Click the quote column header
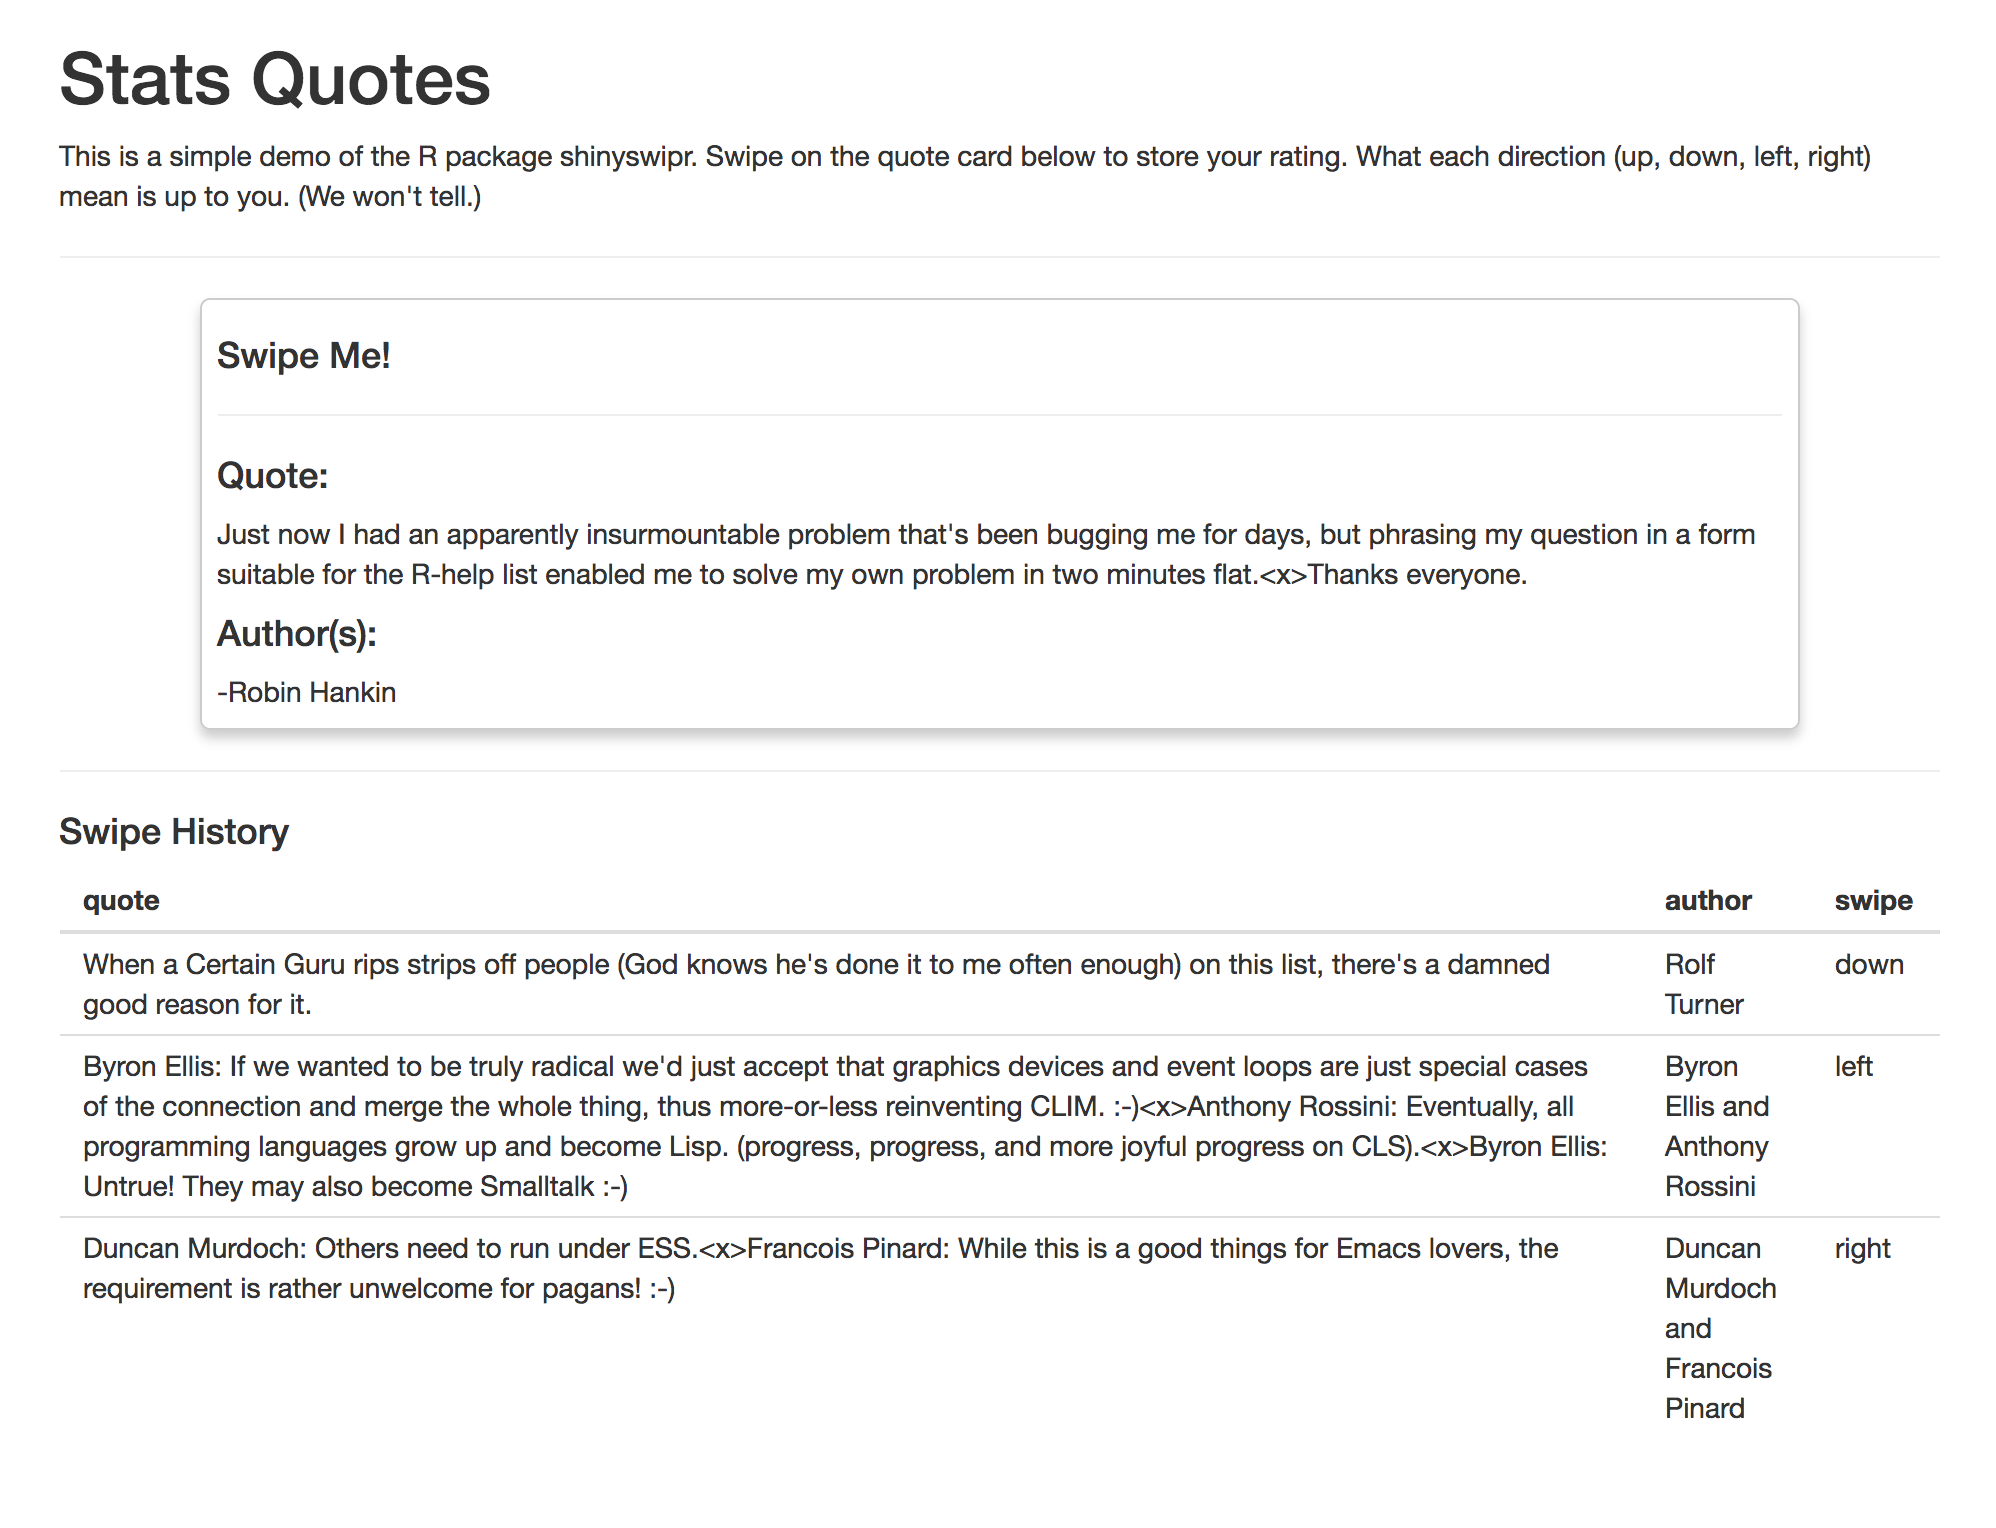Screen dimensions: 1996x1528 click(x=121, y=901)
